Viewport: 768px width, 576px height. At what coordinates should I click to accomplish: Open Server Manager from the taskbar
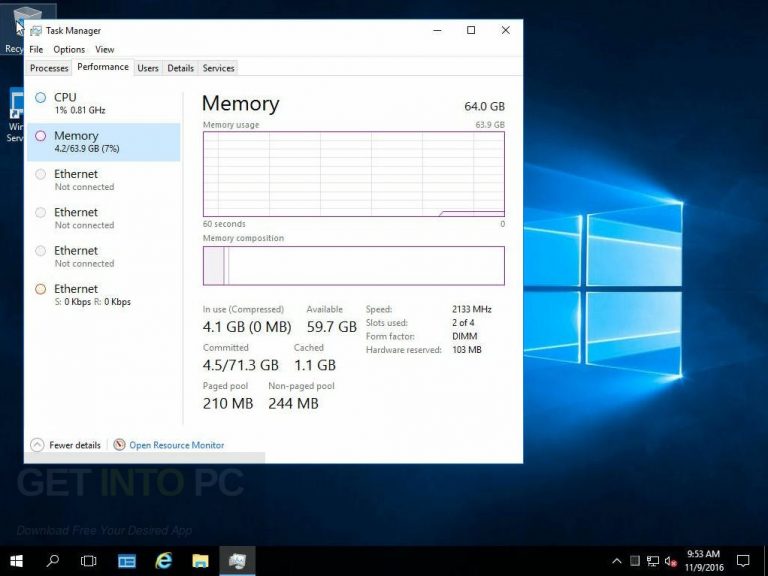tap(127, 561)
